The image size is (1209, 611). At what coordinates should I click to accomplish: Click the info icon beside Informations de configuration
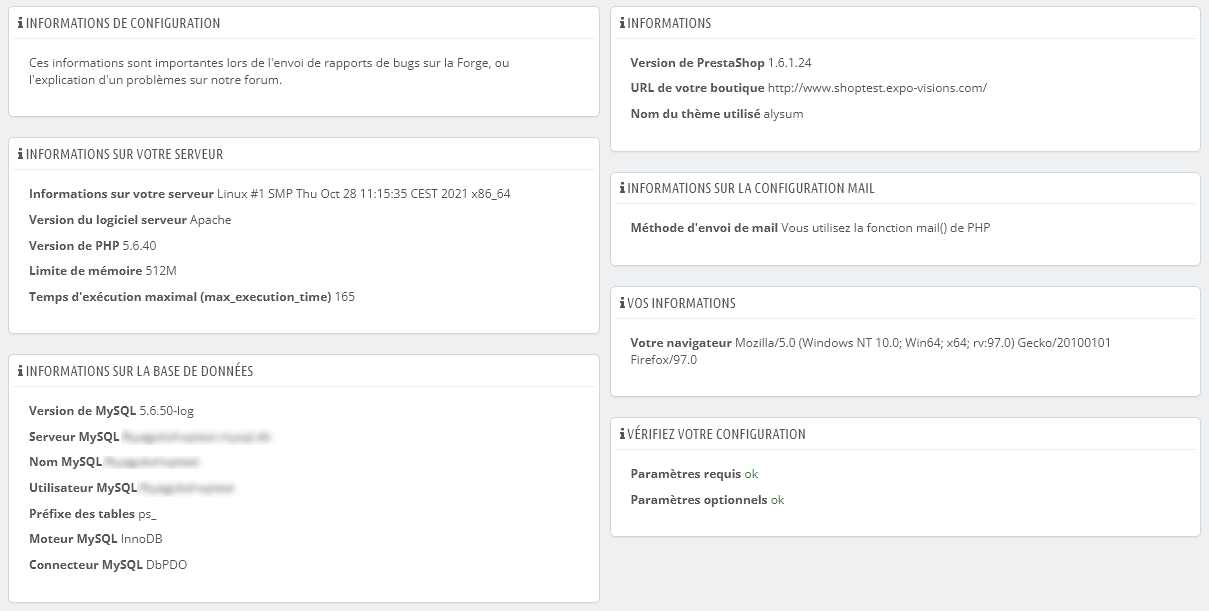coord(20,23)
